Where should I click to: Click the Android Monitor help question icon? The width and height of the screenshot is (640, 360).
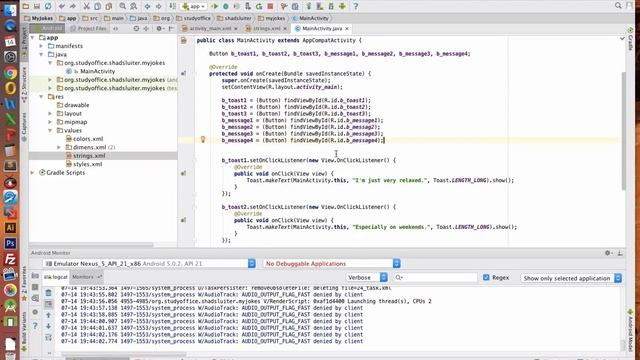click(35, 326)
